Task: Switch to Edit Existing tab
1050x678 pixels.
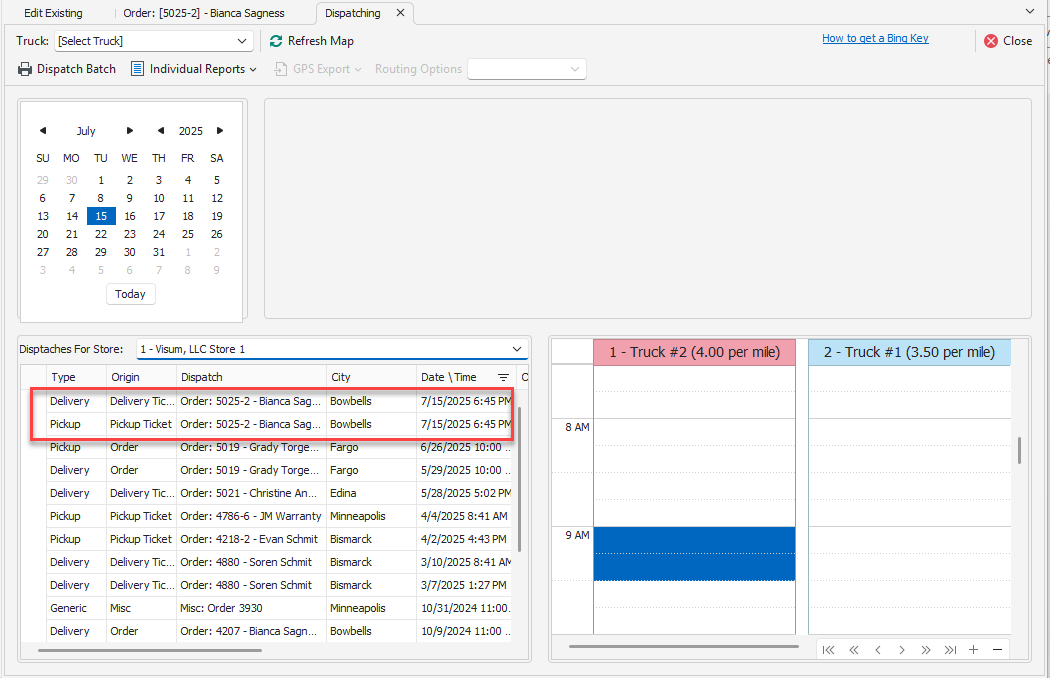Action: [54, 13]
